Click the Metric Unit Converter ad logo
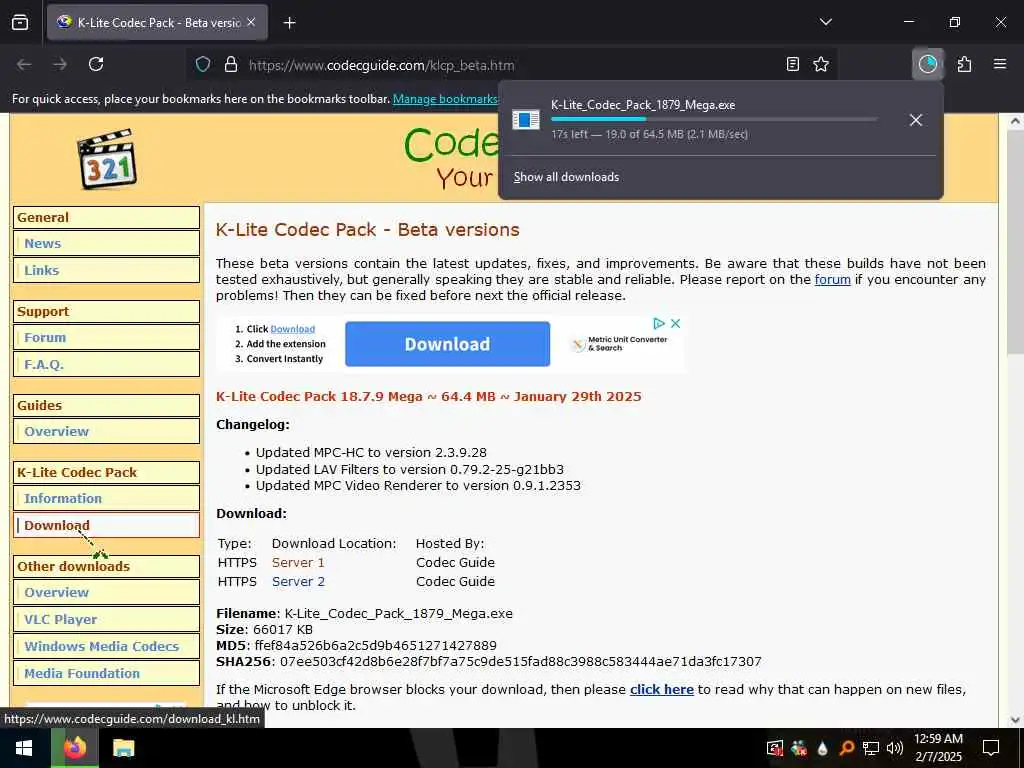Screen dimensions: 1024x768 click(620, 344)
